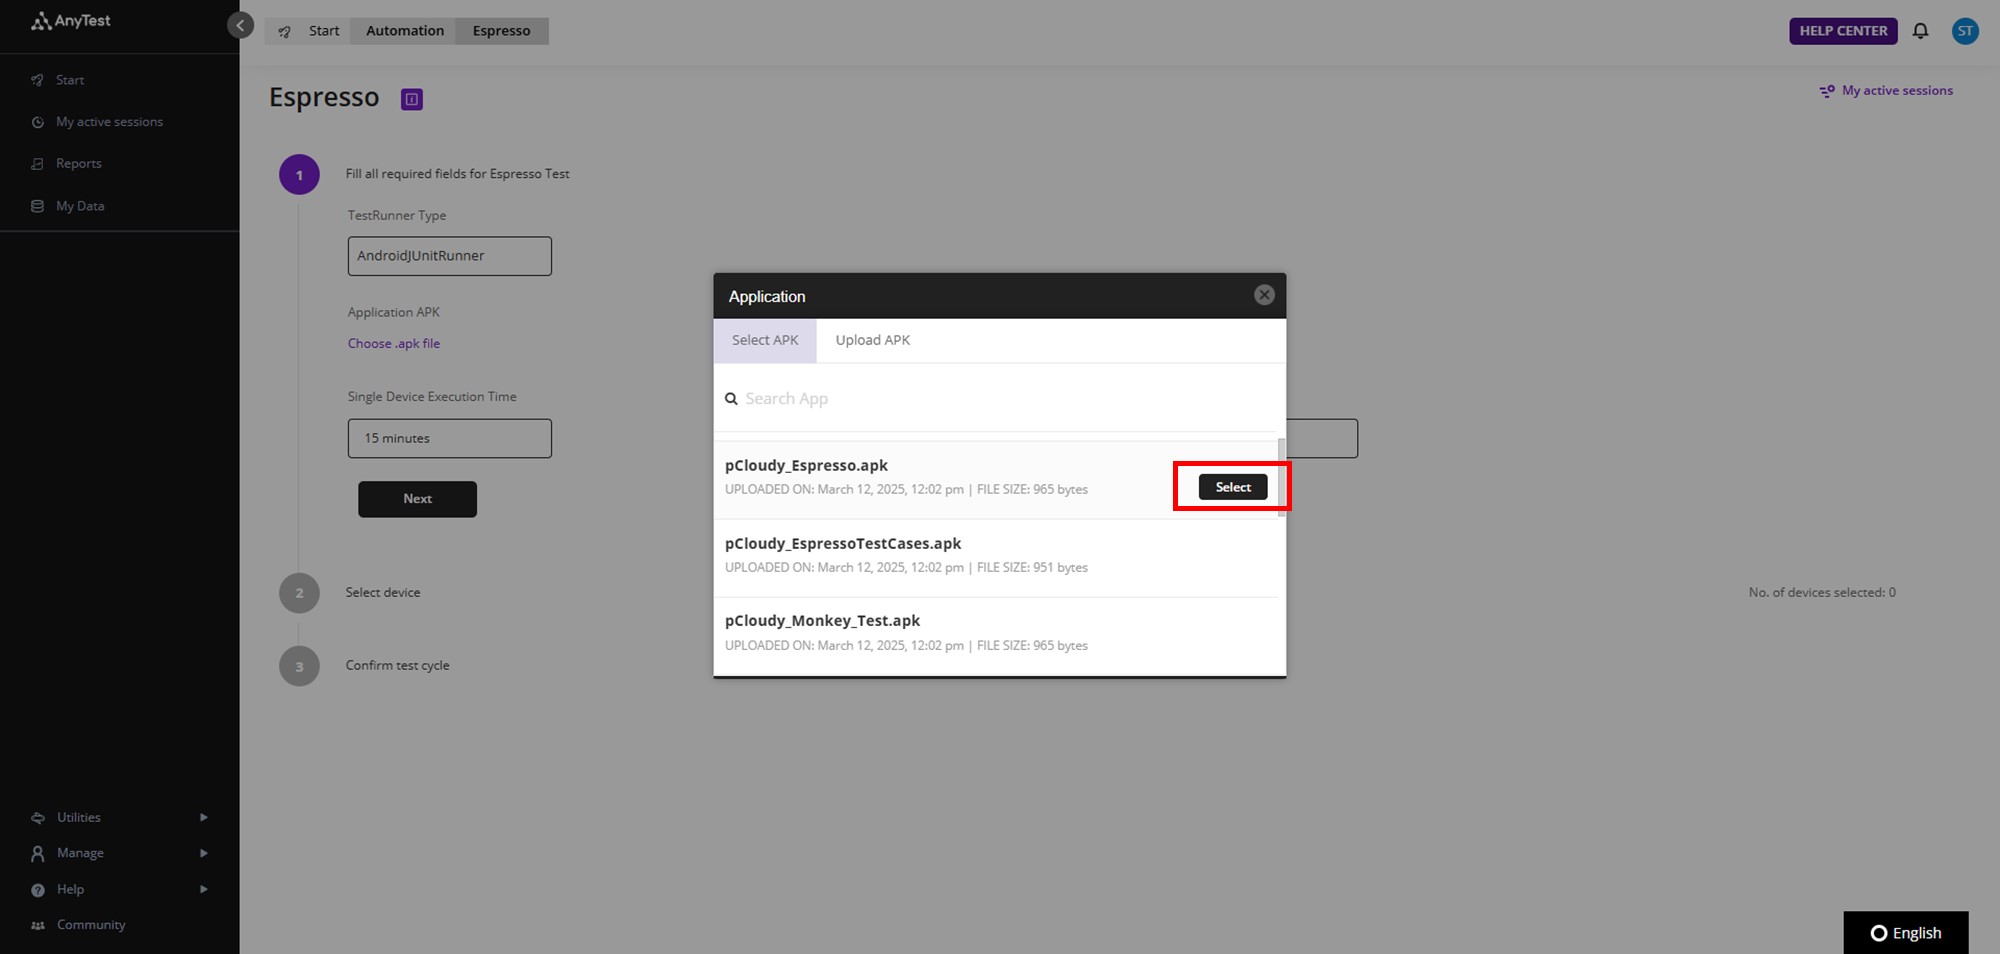Screen dimensions: 2000x954
Task: Click the Manage person icon
Action: tap(38, 854)
